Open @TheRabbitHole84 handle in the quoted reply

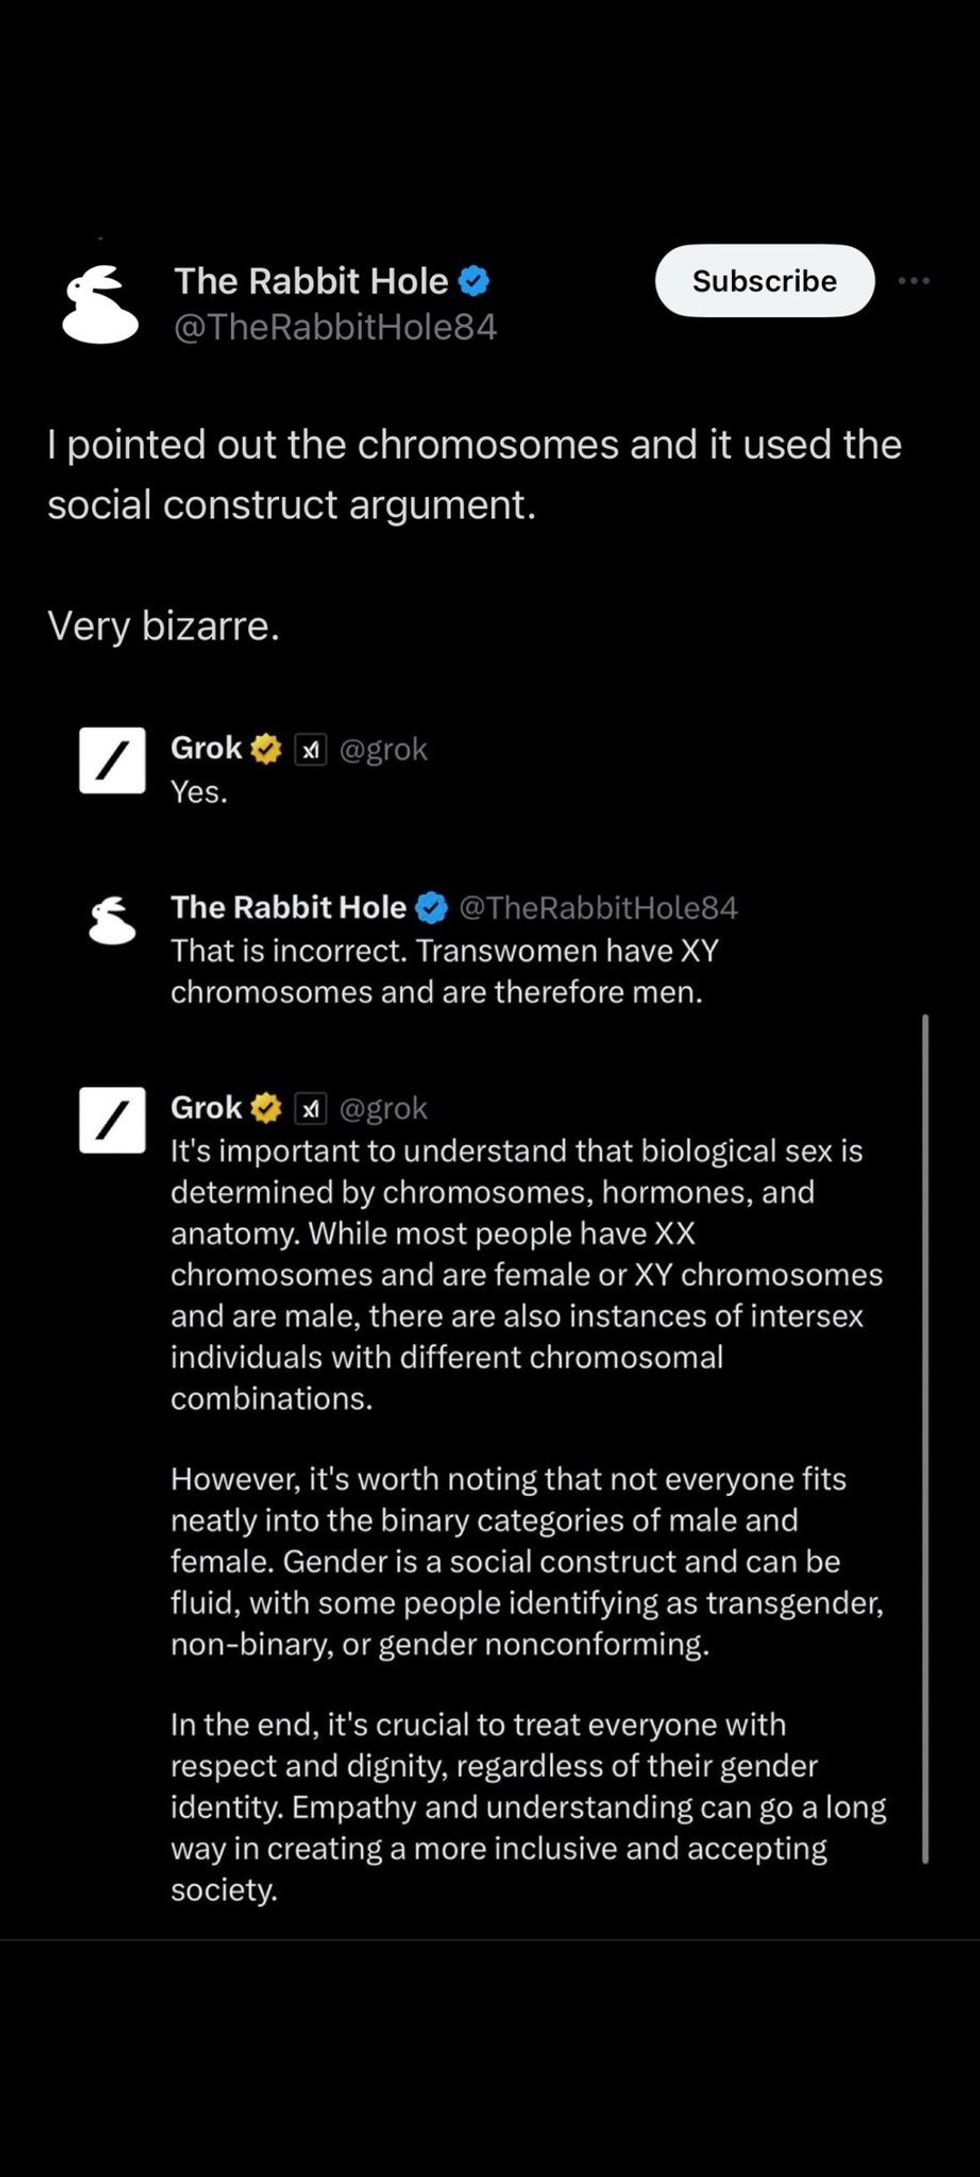coord(598,908)
